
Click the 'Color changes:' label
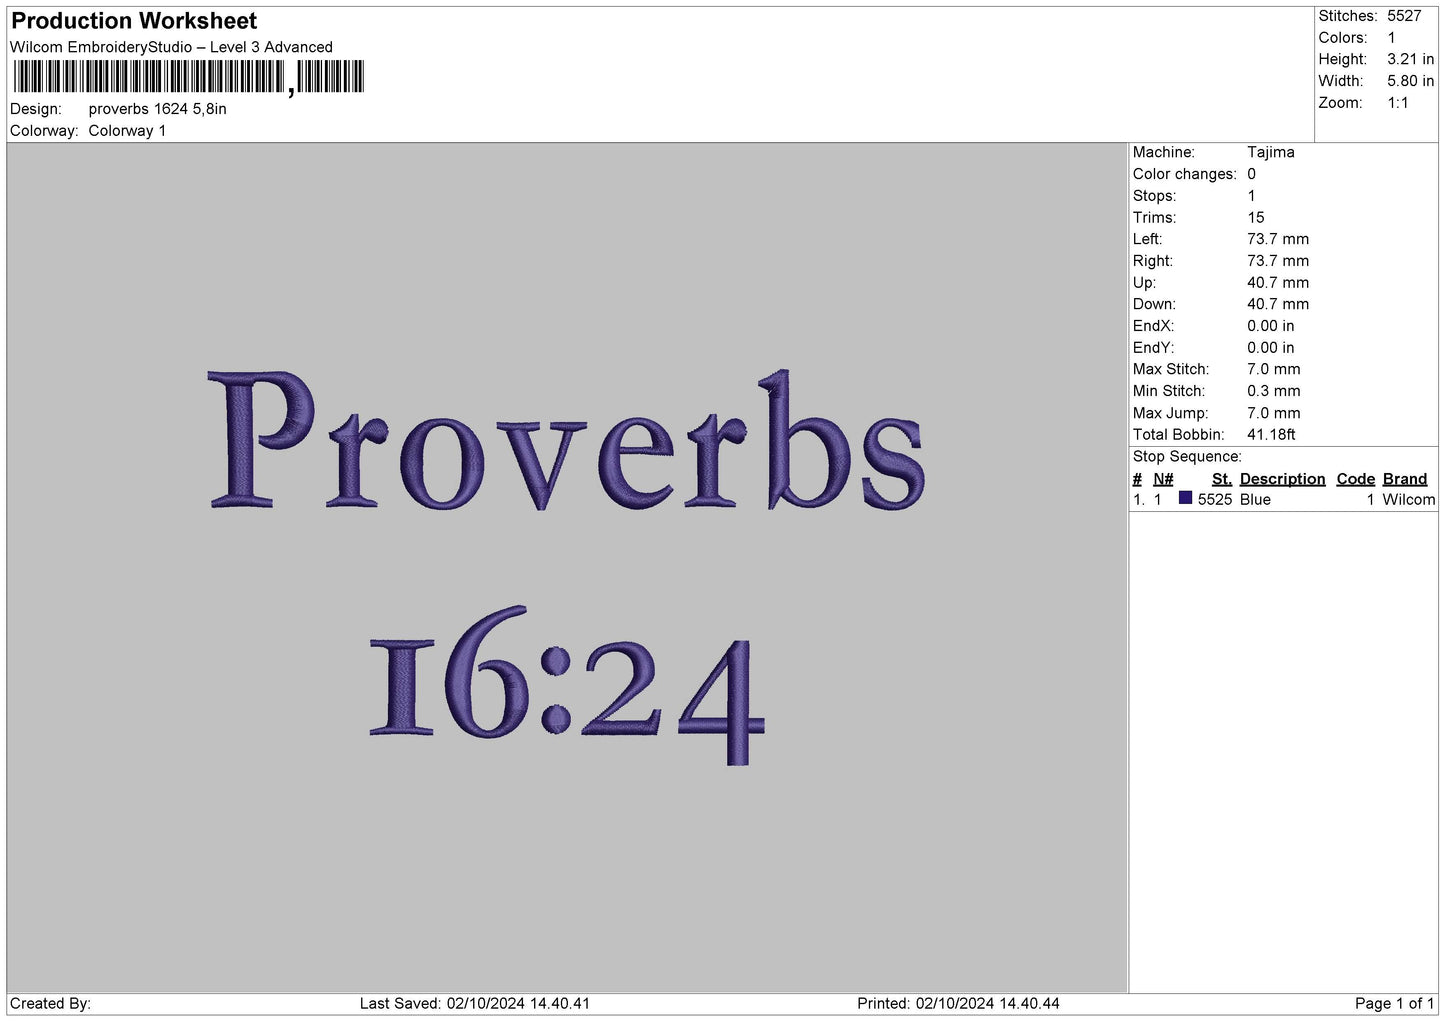tap(1185, 174)
